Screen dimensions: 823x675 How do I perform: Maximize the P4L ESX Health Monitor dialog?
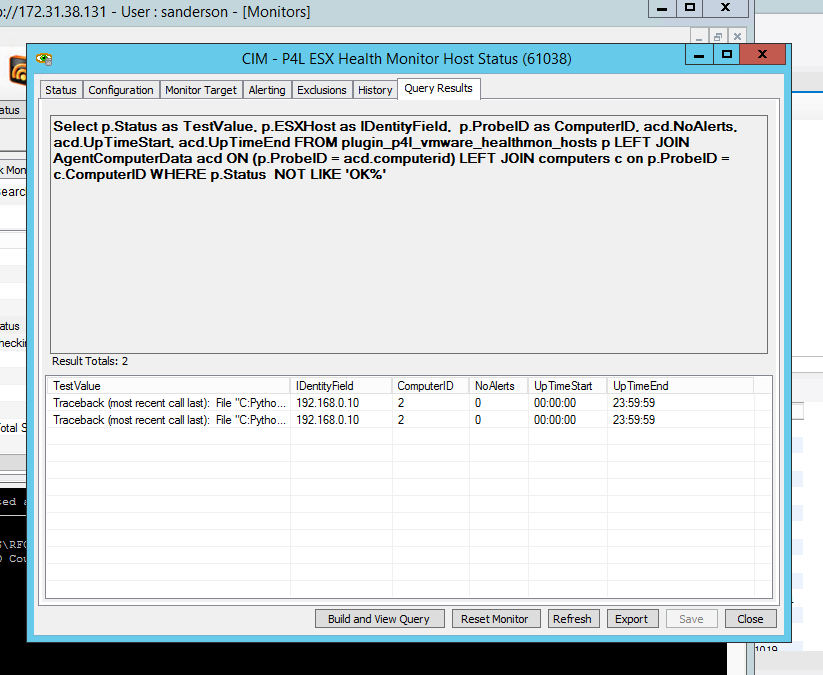[x=727, y=55]
